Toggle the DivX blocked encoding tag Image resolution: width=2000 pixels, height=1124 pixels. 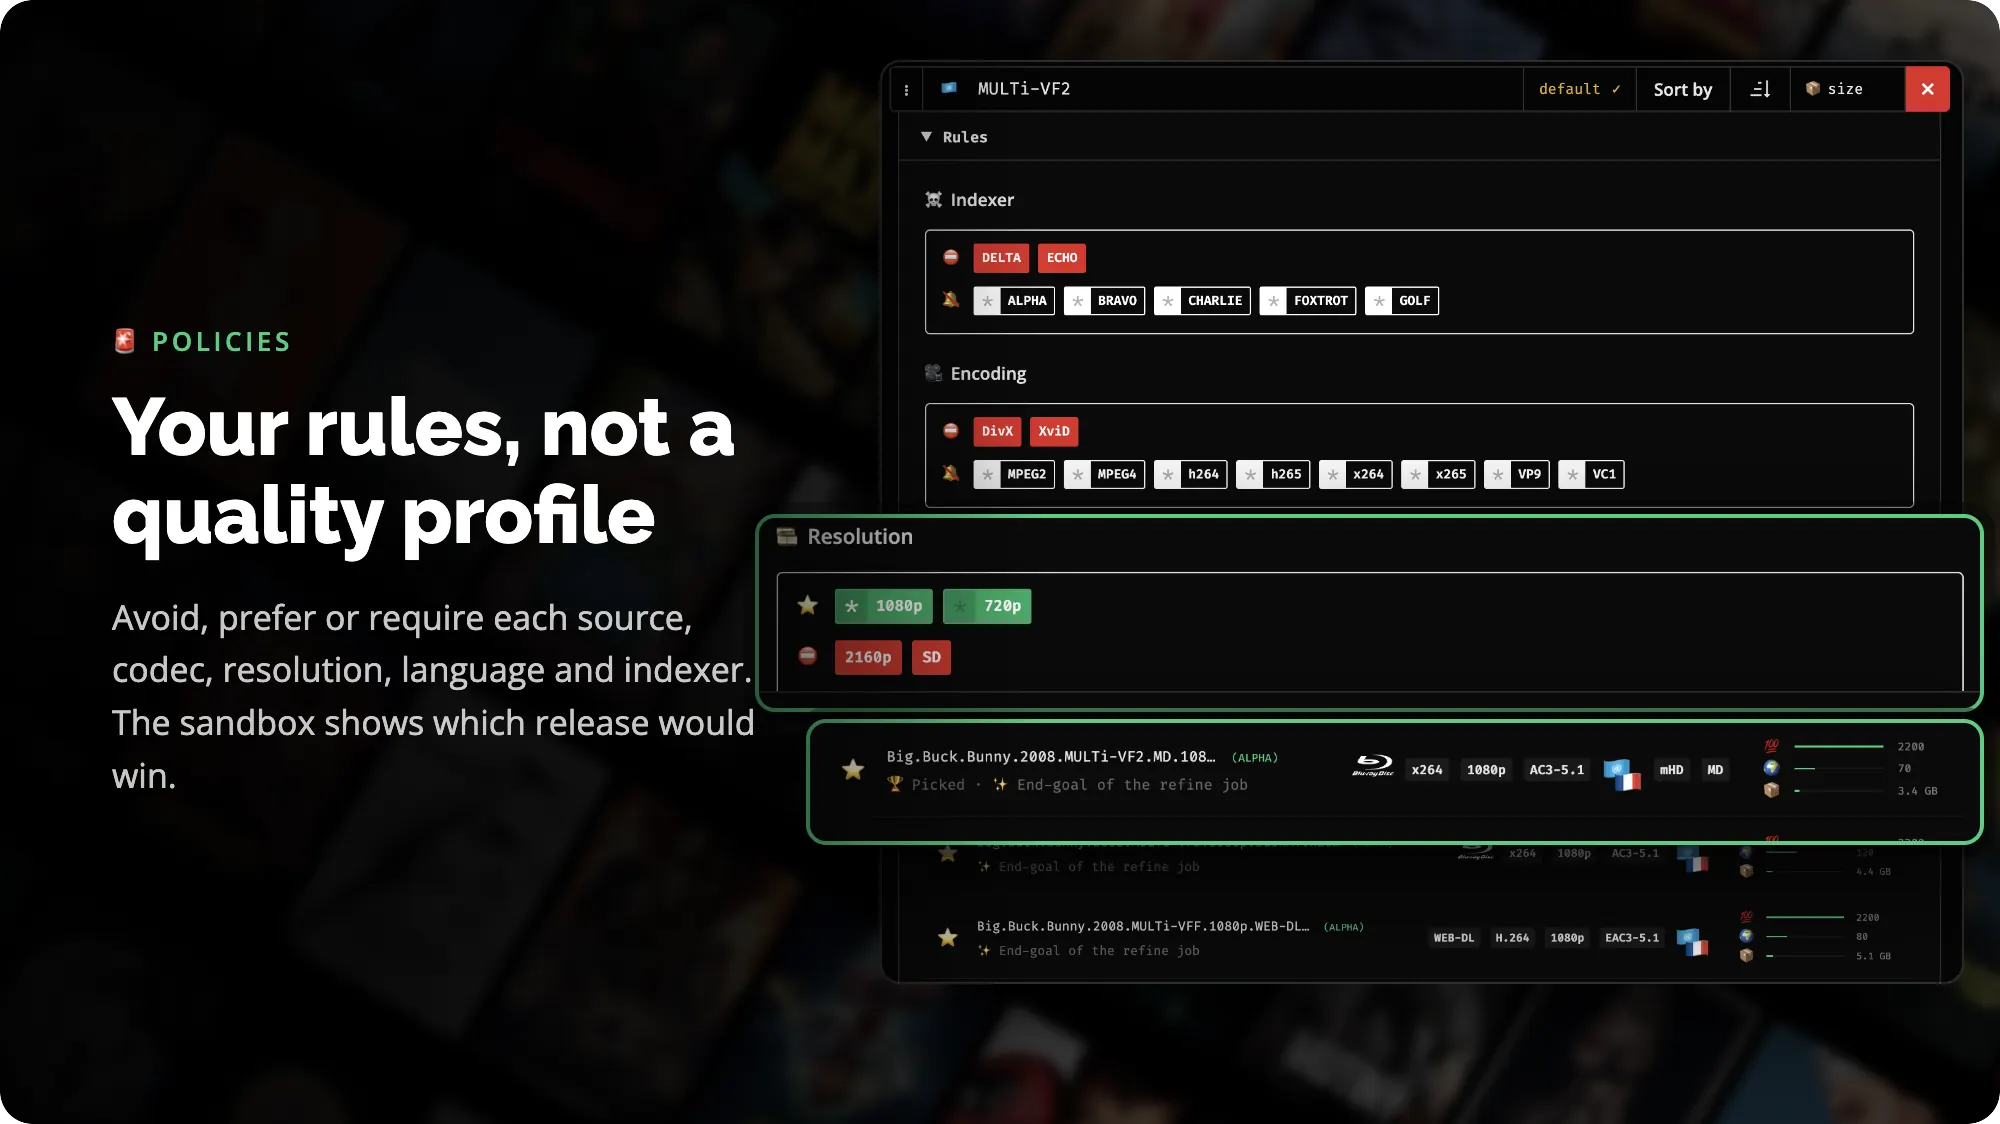pos(997,431)
